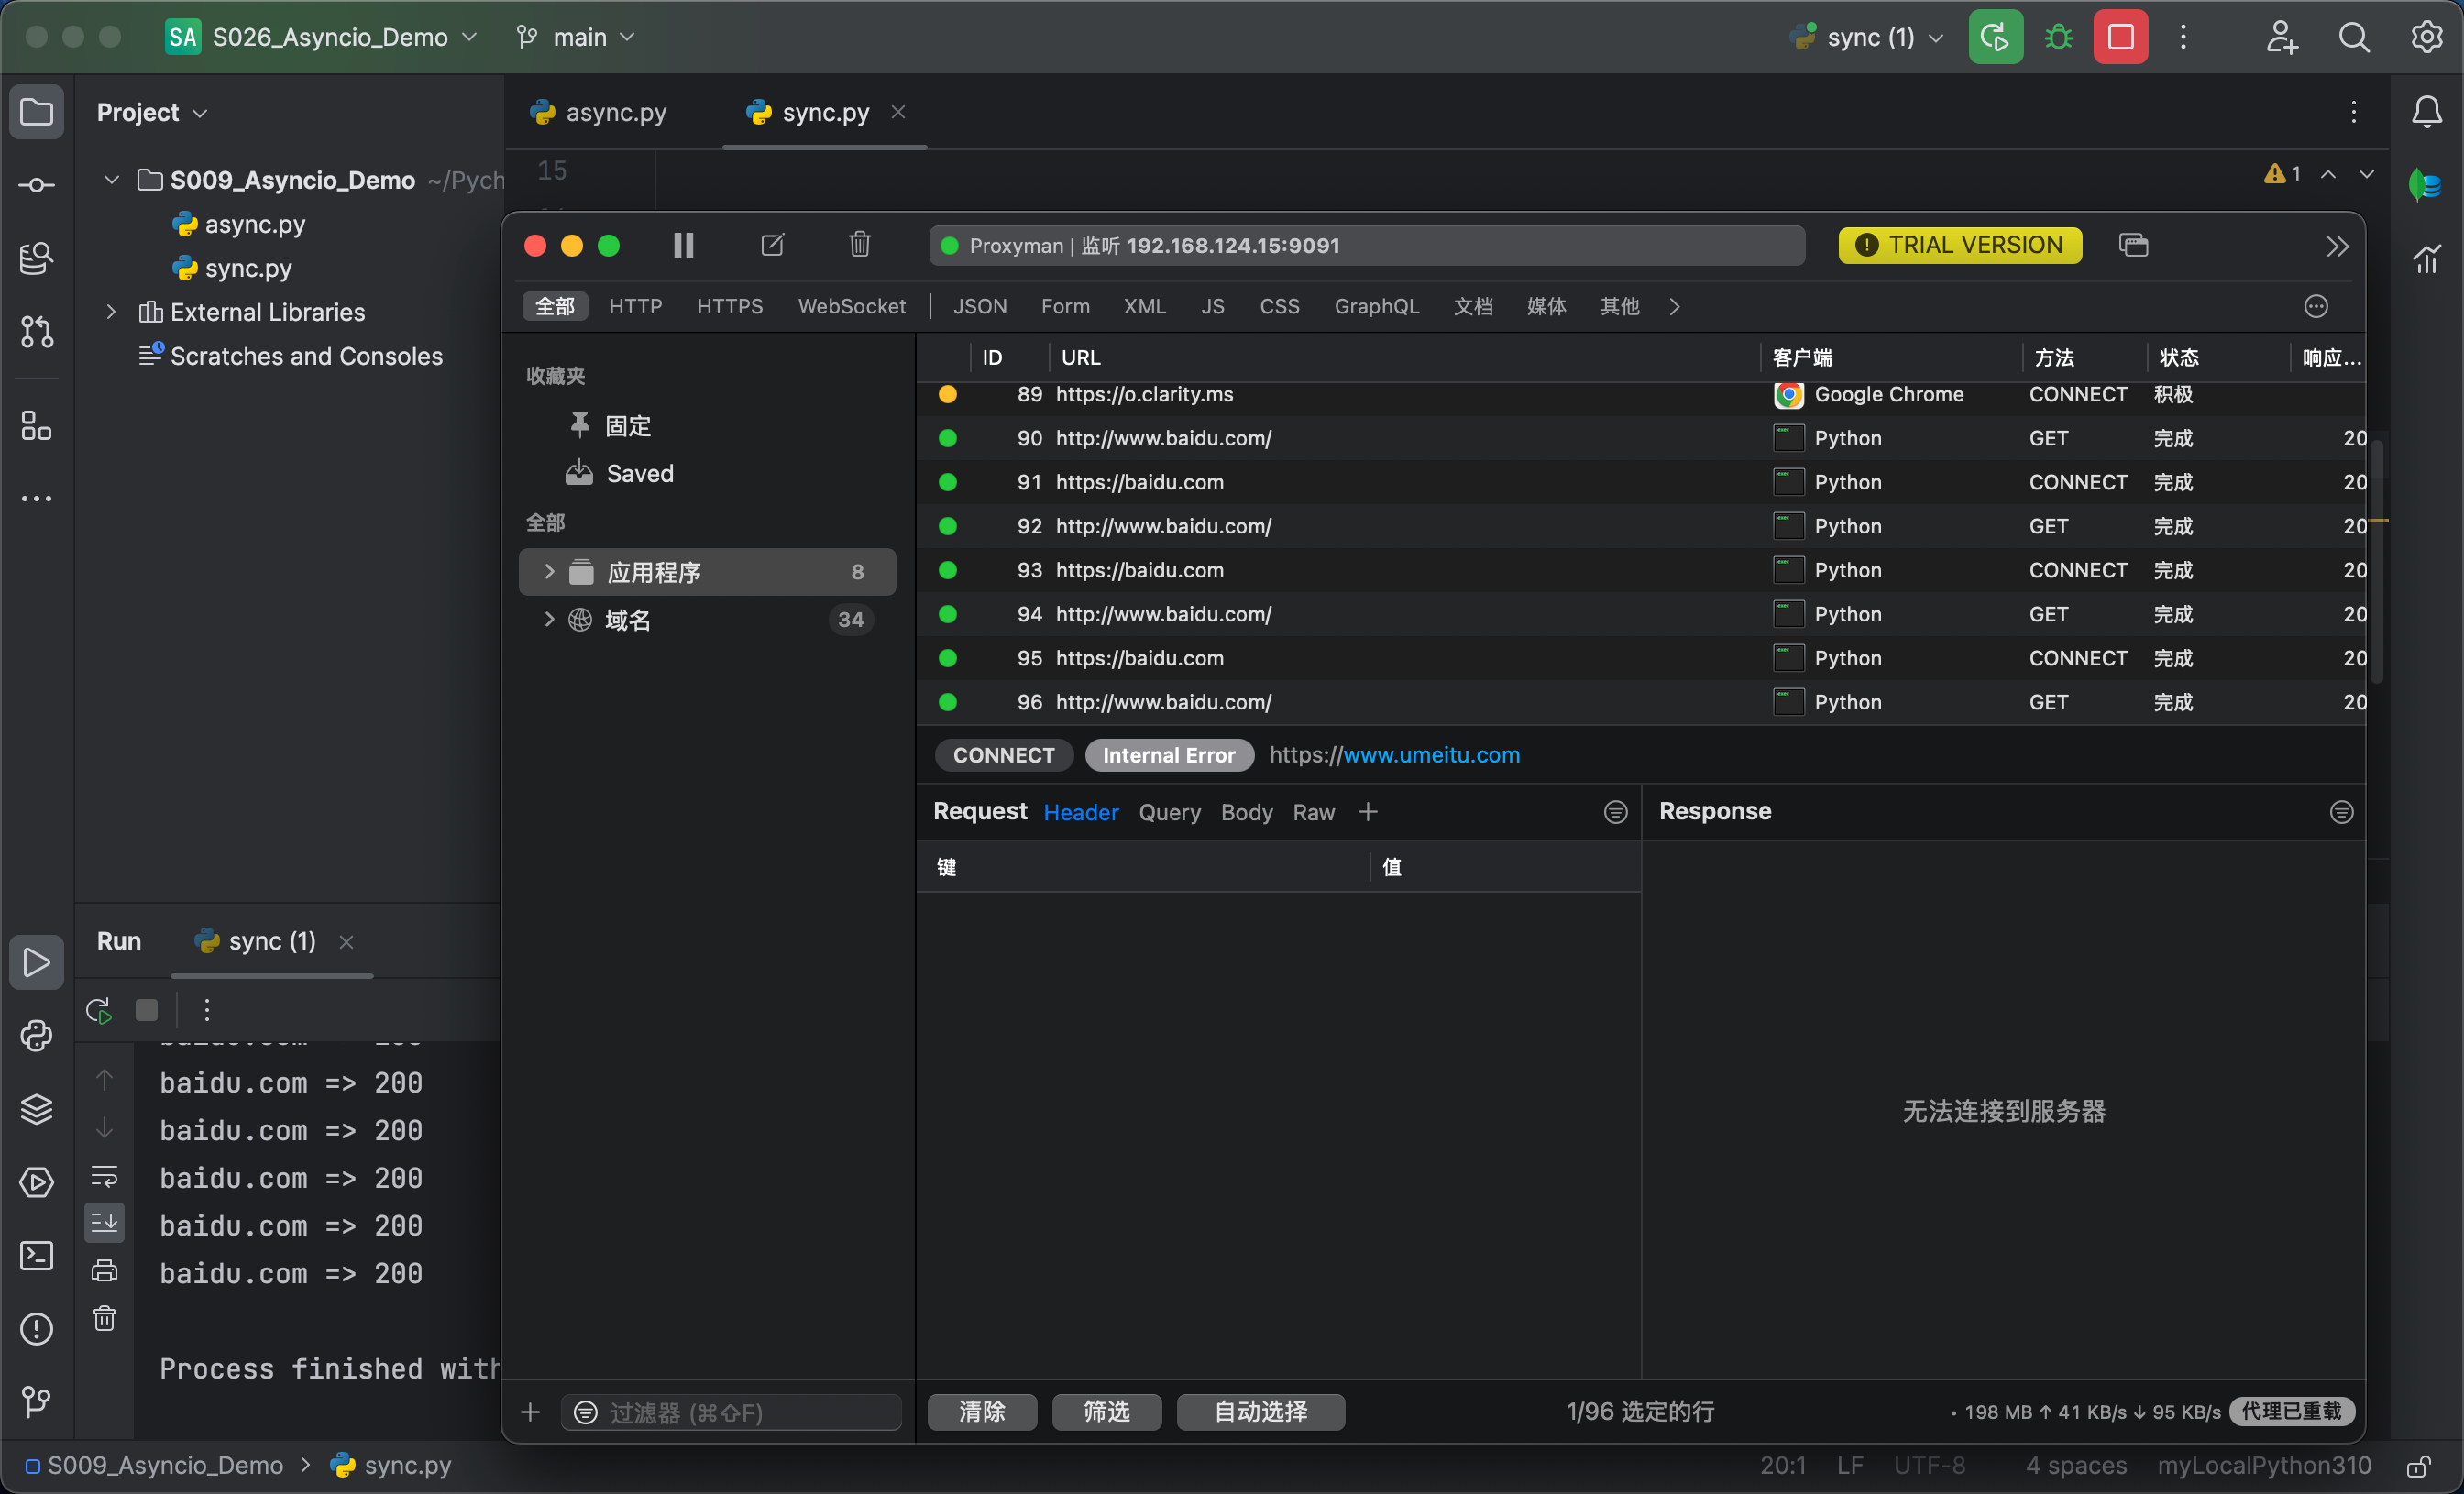Toggle the 自动选择 auto-select button
The height and width of the screenshot is (1494, 2464).
[1260, 1411]
